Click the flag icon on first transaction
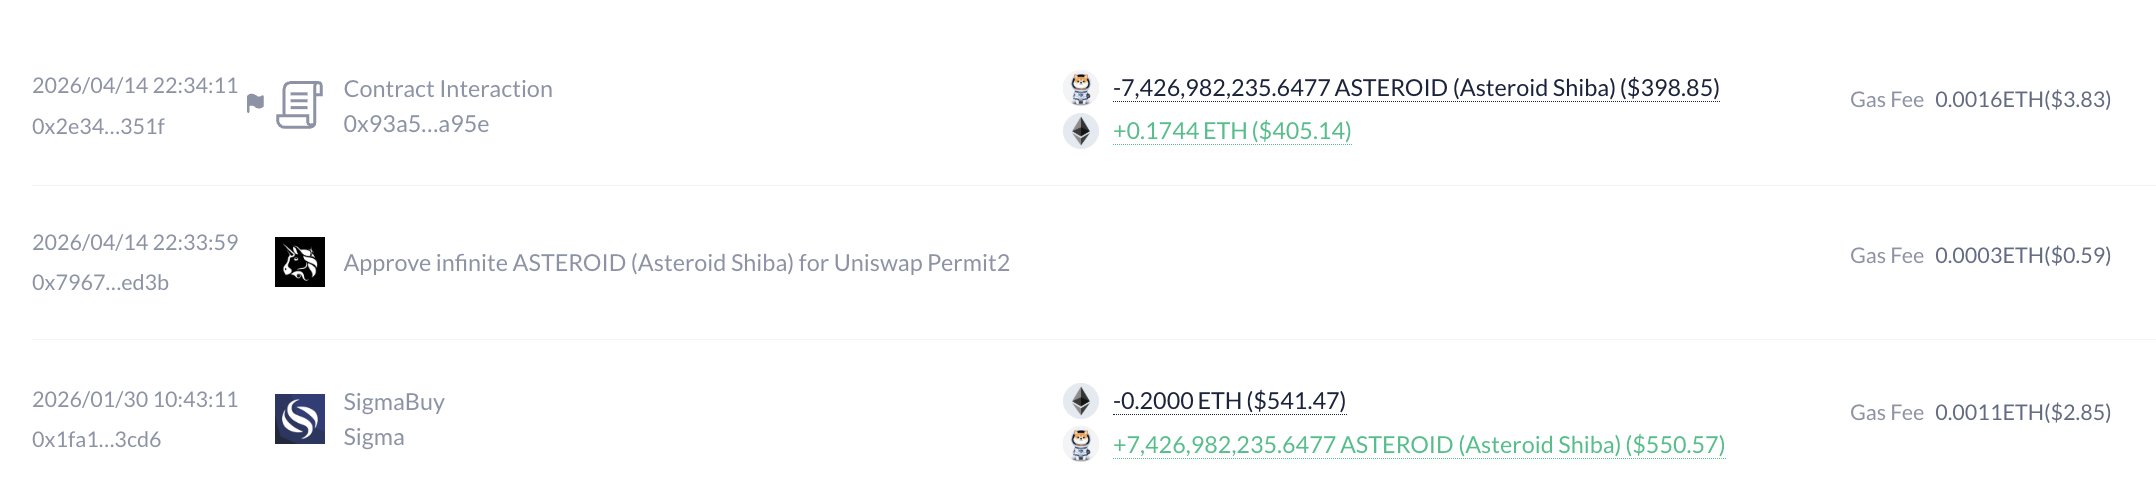 [x=255, y=103]
